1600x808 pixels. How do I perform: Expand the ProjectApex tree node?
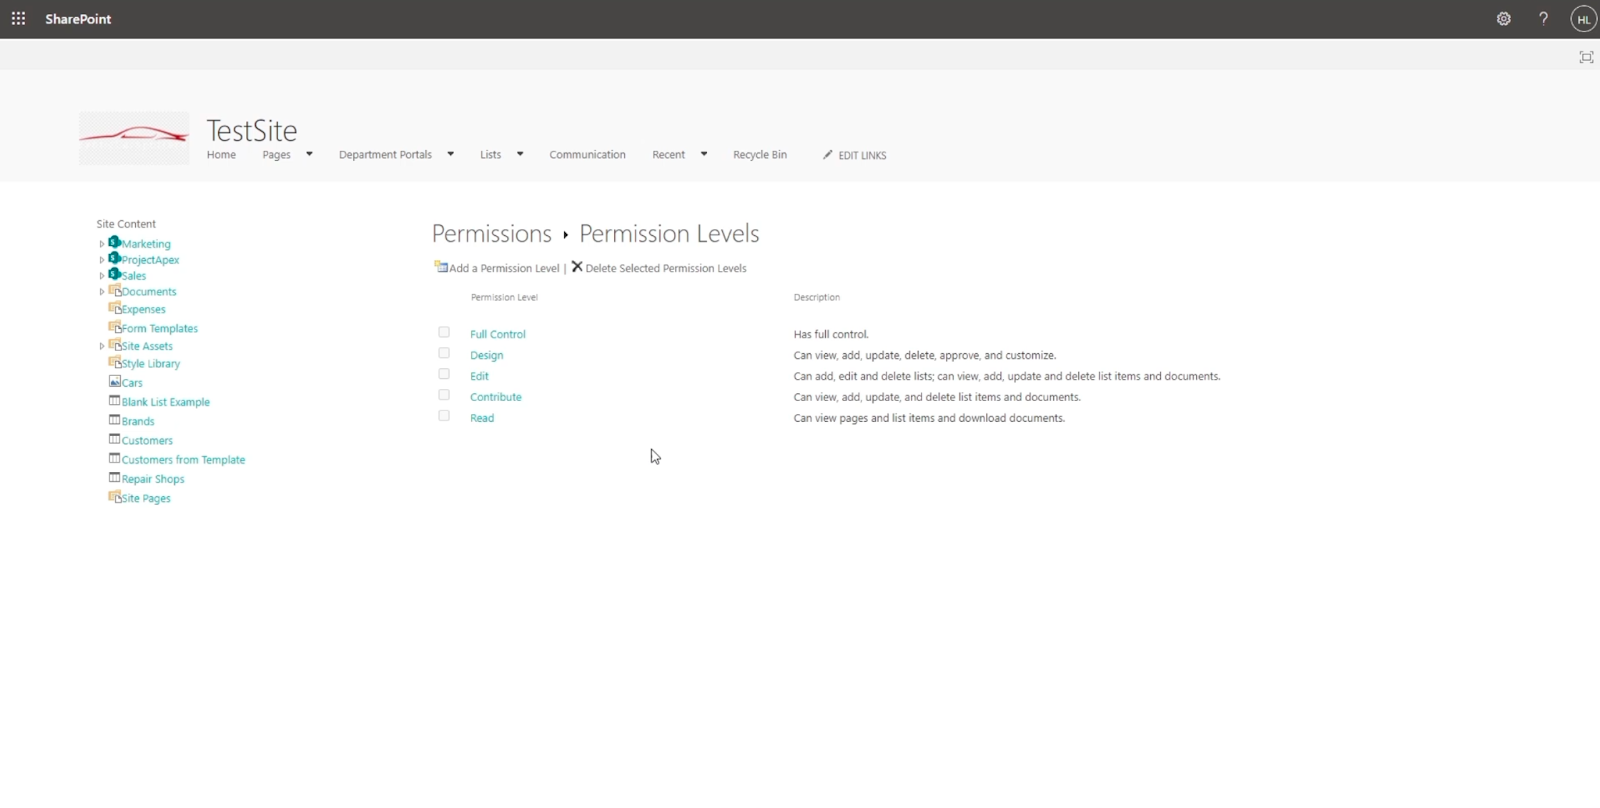coord(101,260)
